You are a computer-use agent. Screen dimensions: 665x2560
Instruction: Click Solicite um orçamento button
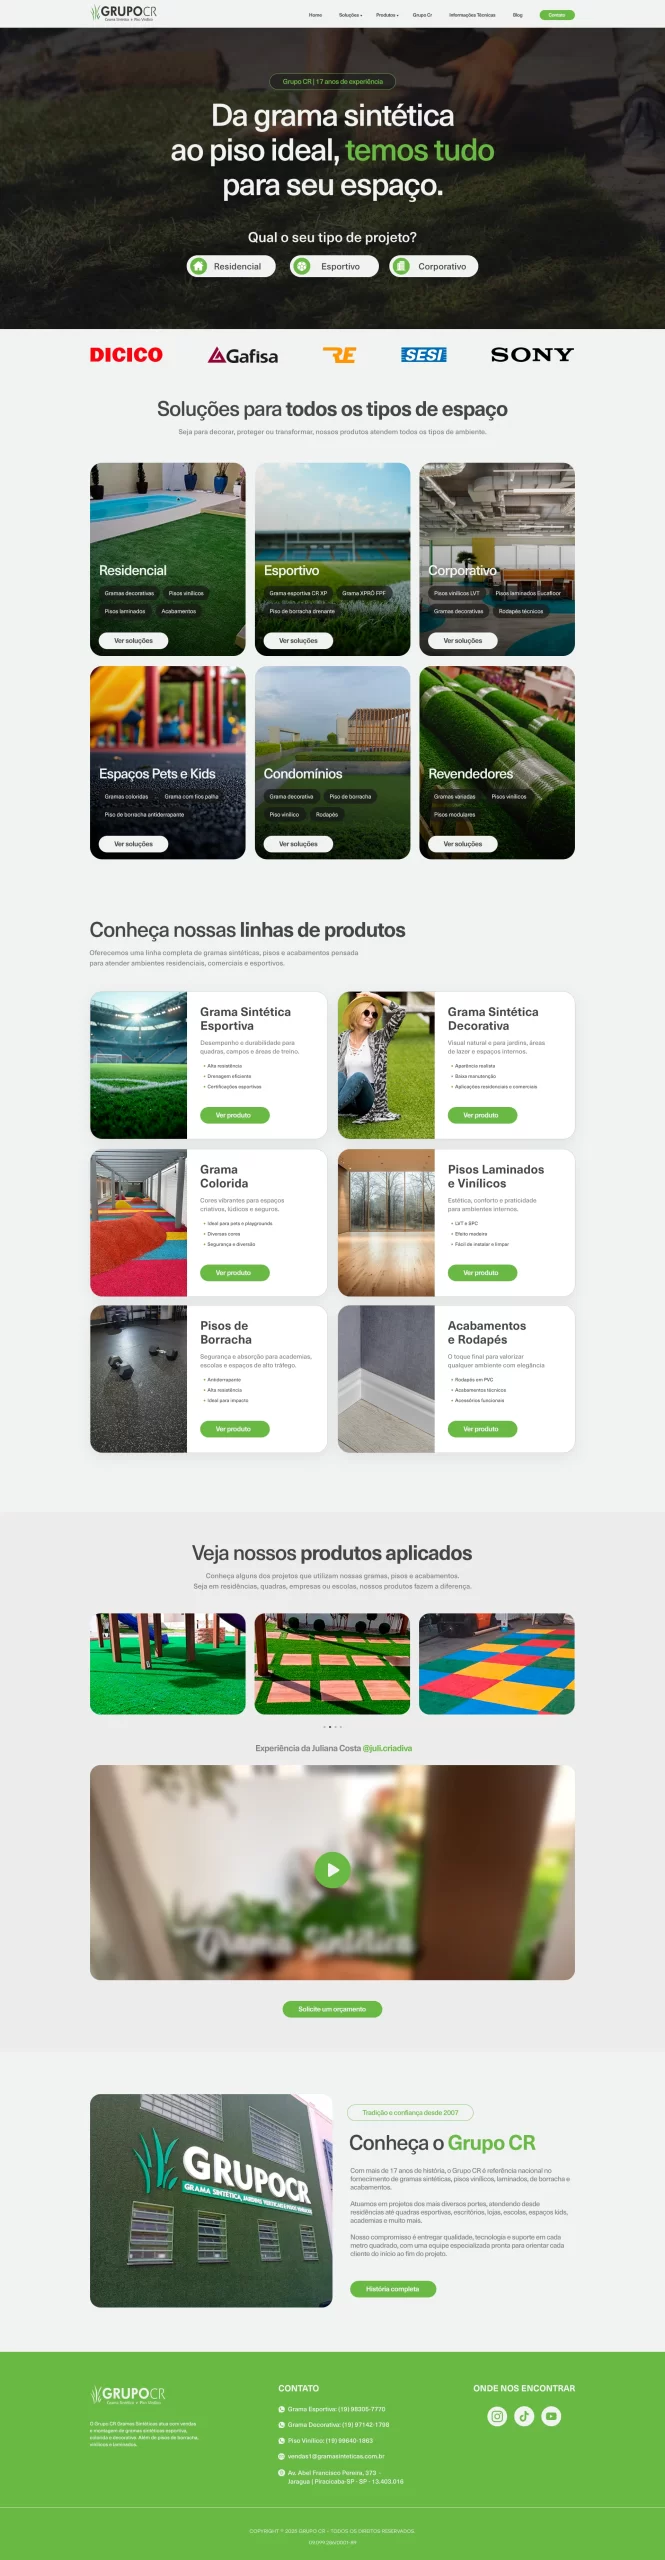[x=332, y=2009]
